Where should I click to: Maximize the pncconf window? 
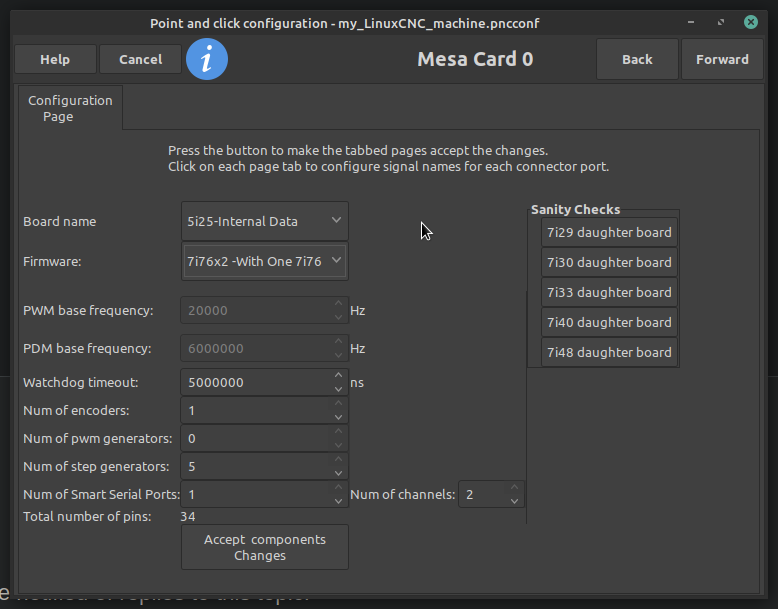720,22
